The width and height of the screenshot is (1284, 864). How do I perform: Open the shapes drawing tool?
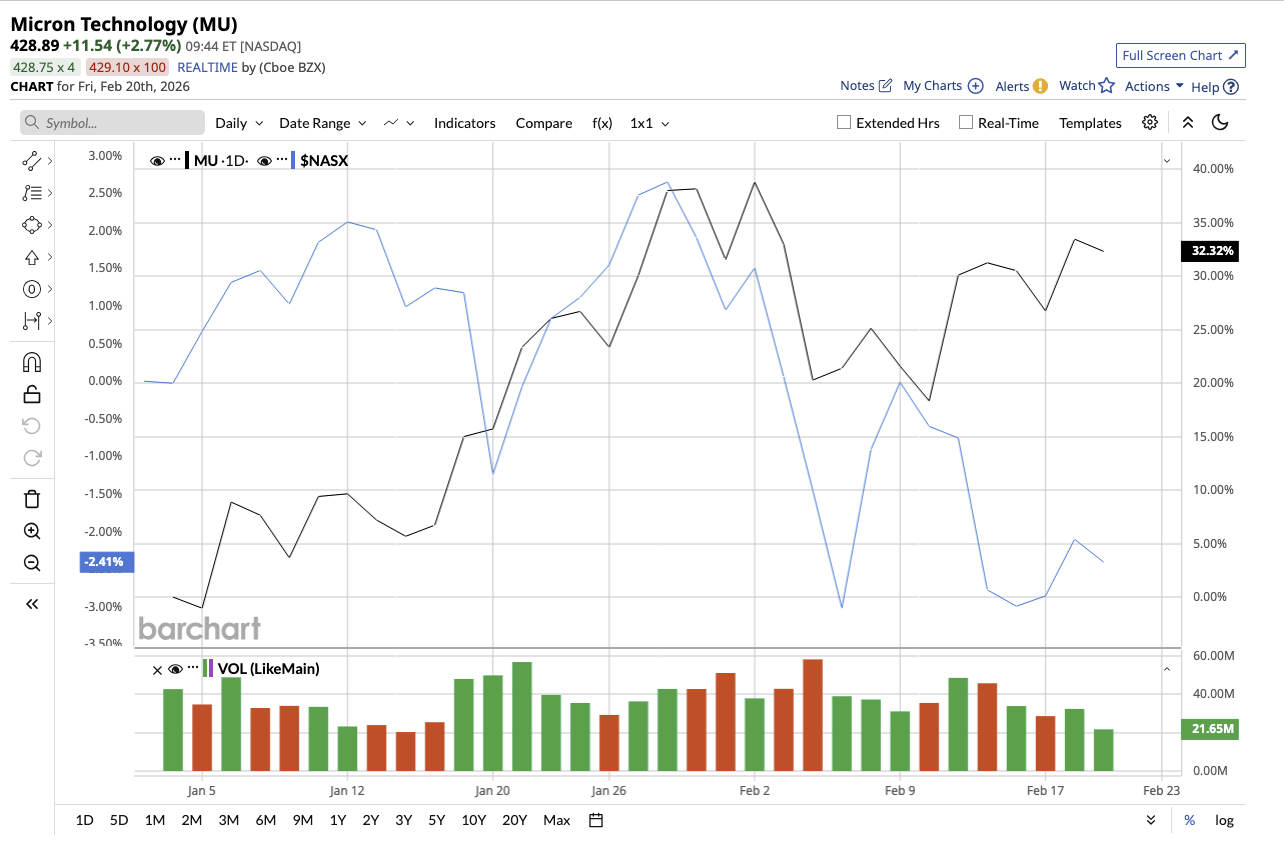pyautogui.click(x=30, y=224)
